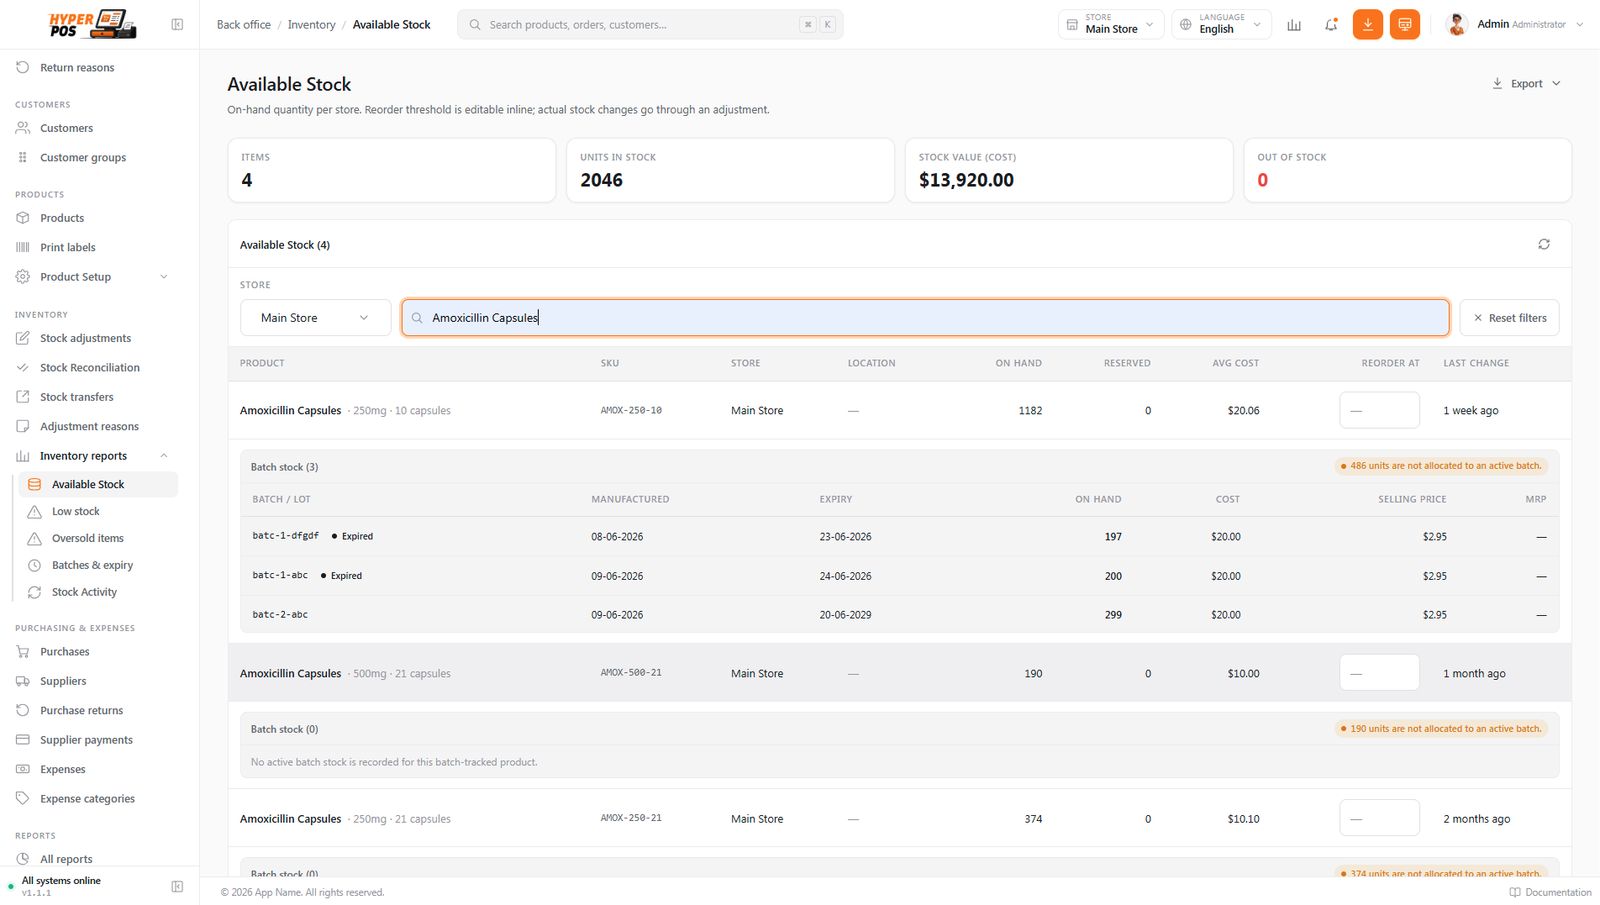The image size is (1600, 905).
Task: Go to Stock Reconciliation
Action: tap(90, 368)
